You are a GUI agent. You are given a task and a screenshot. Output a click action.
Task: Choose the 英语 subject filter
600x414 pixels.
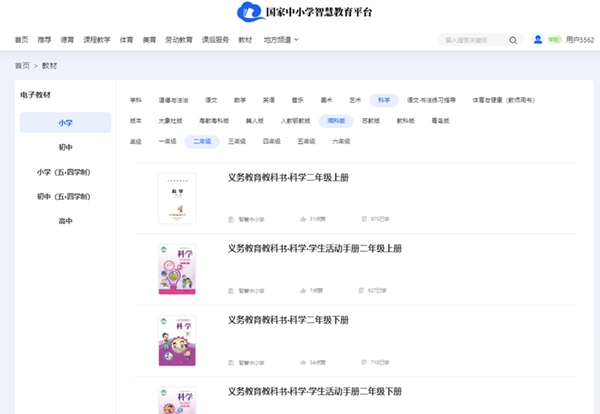coord(269,100)
